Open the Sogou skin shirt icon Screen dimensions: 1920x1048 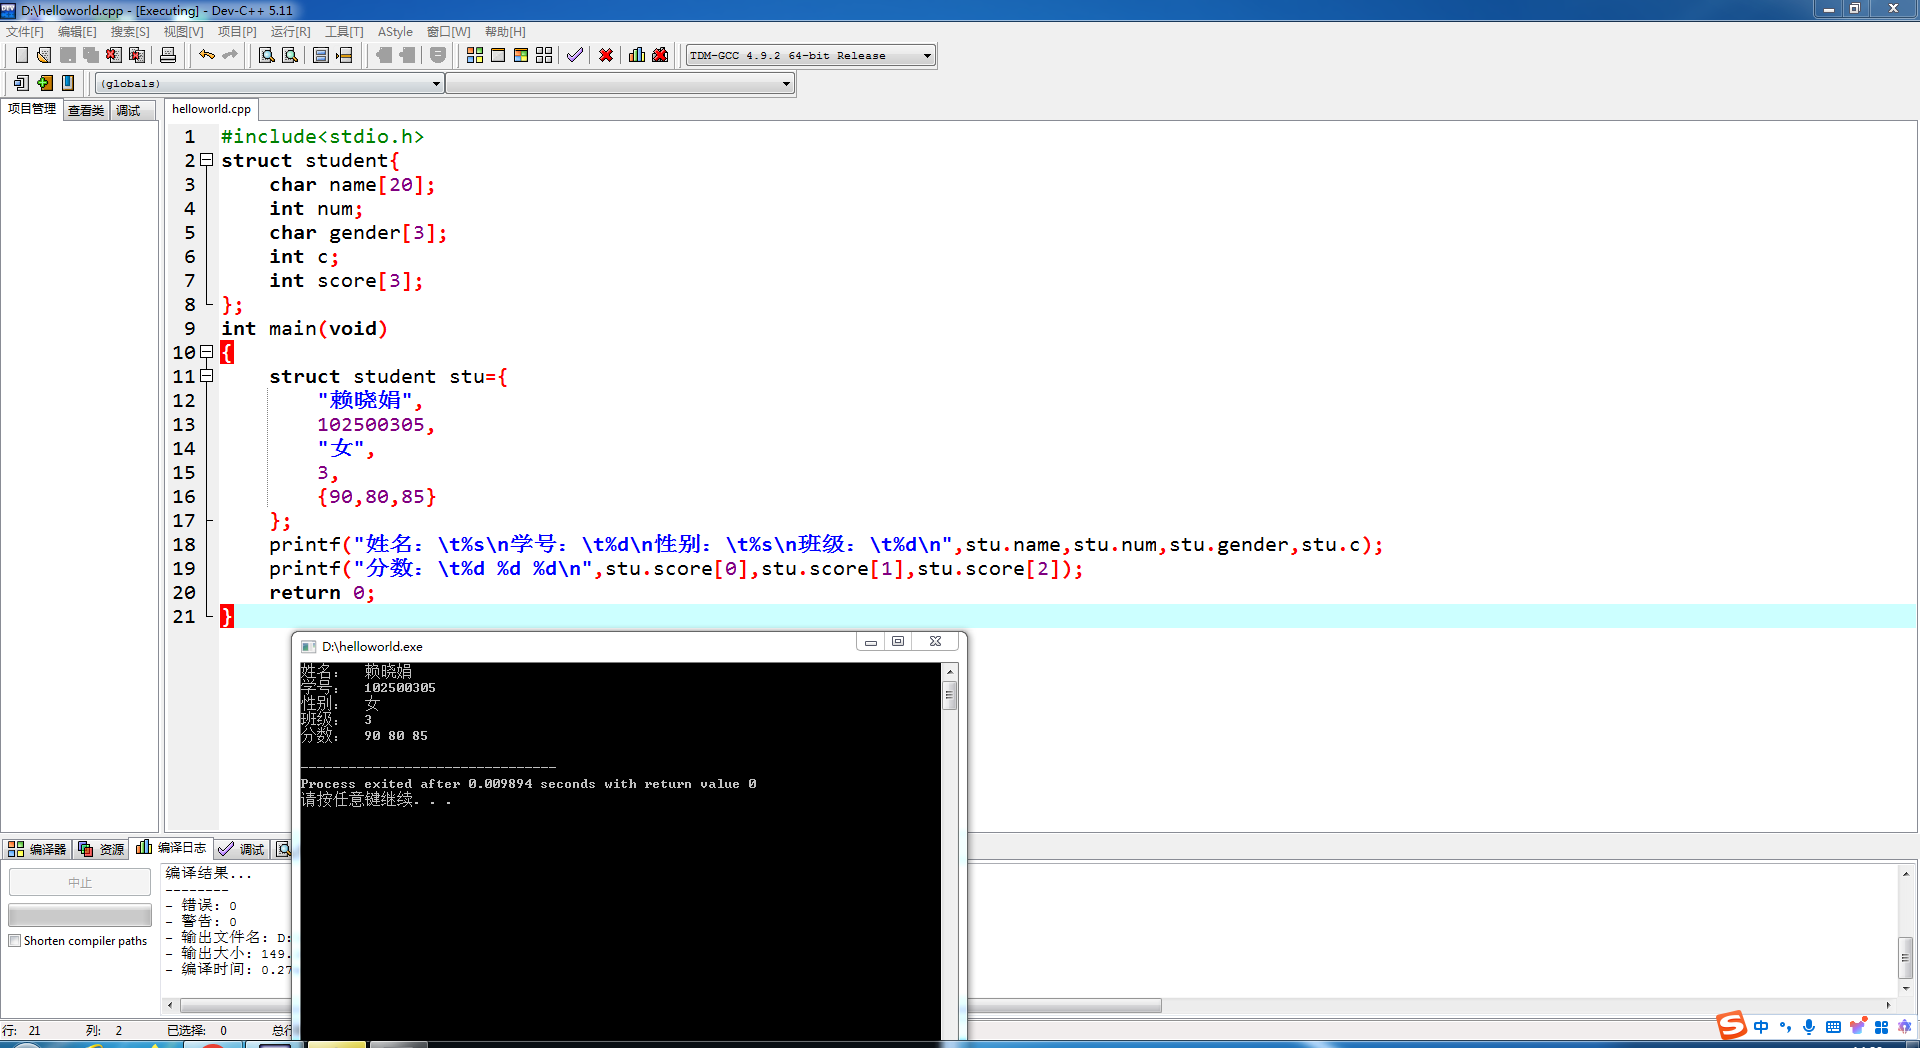click(x=1857, y=1027)
